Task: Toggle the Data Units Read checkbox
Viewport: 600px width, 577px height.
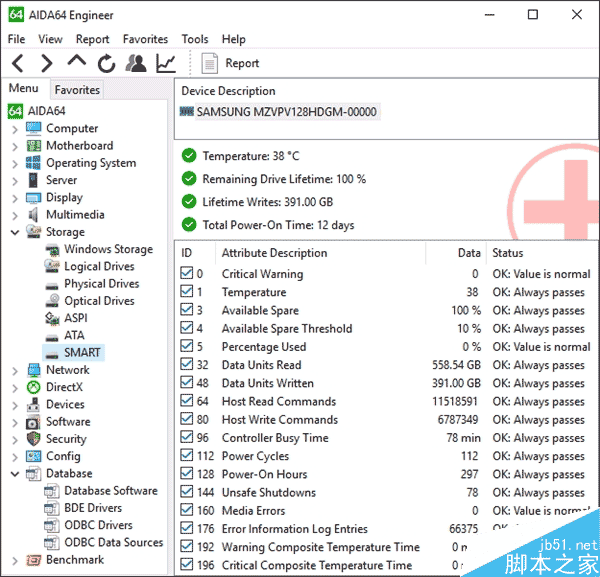Action: pyautogui.click(x=187, y=364)
